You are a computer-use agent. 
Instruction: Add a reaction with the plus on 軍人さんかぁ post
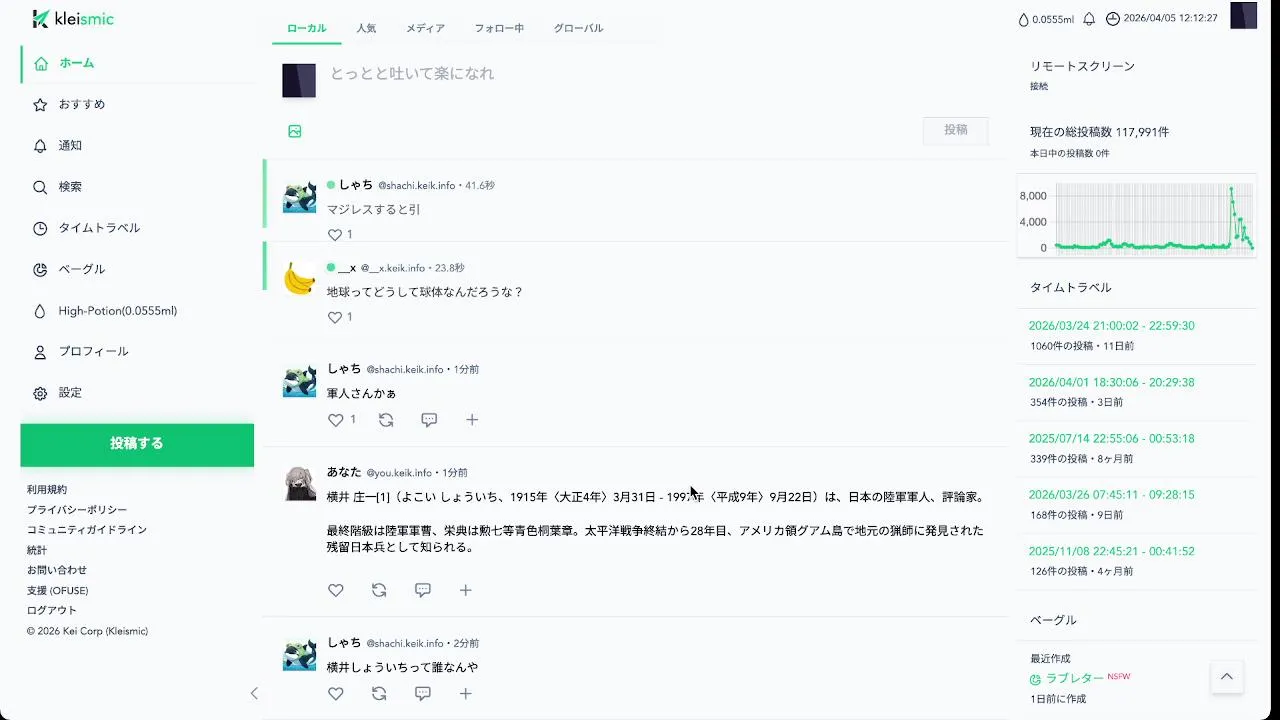(x=472, y=420)
